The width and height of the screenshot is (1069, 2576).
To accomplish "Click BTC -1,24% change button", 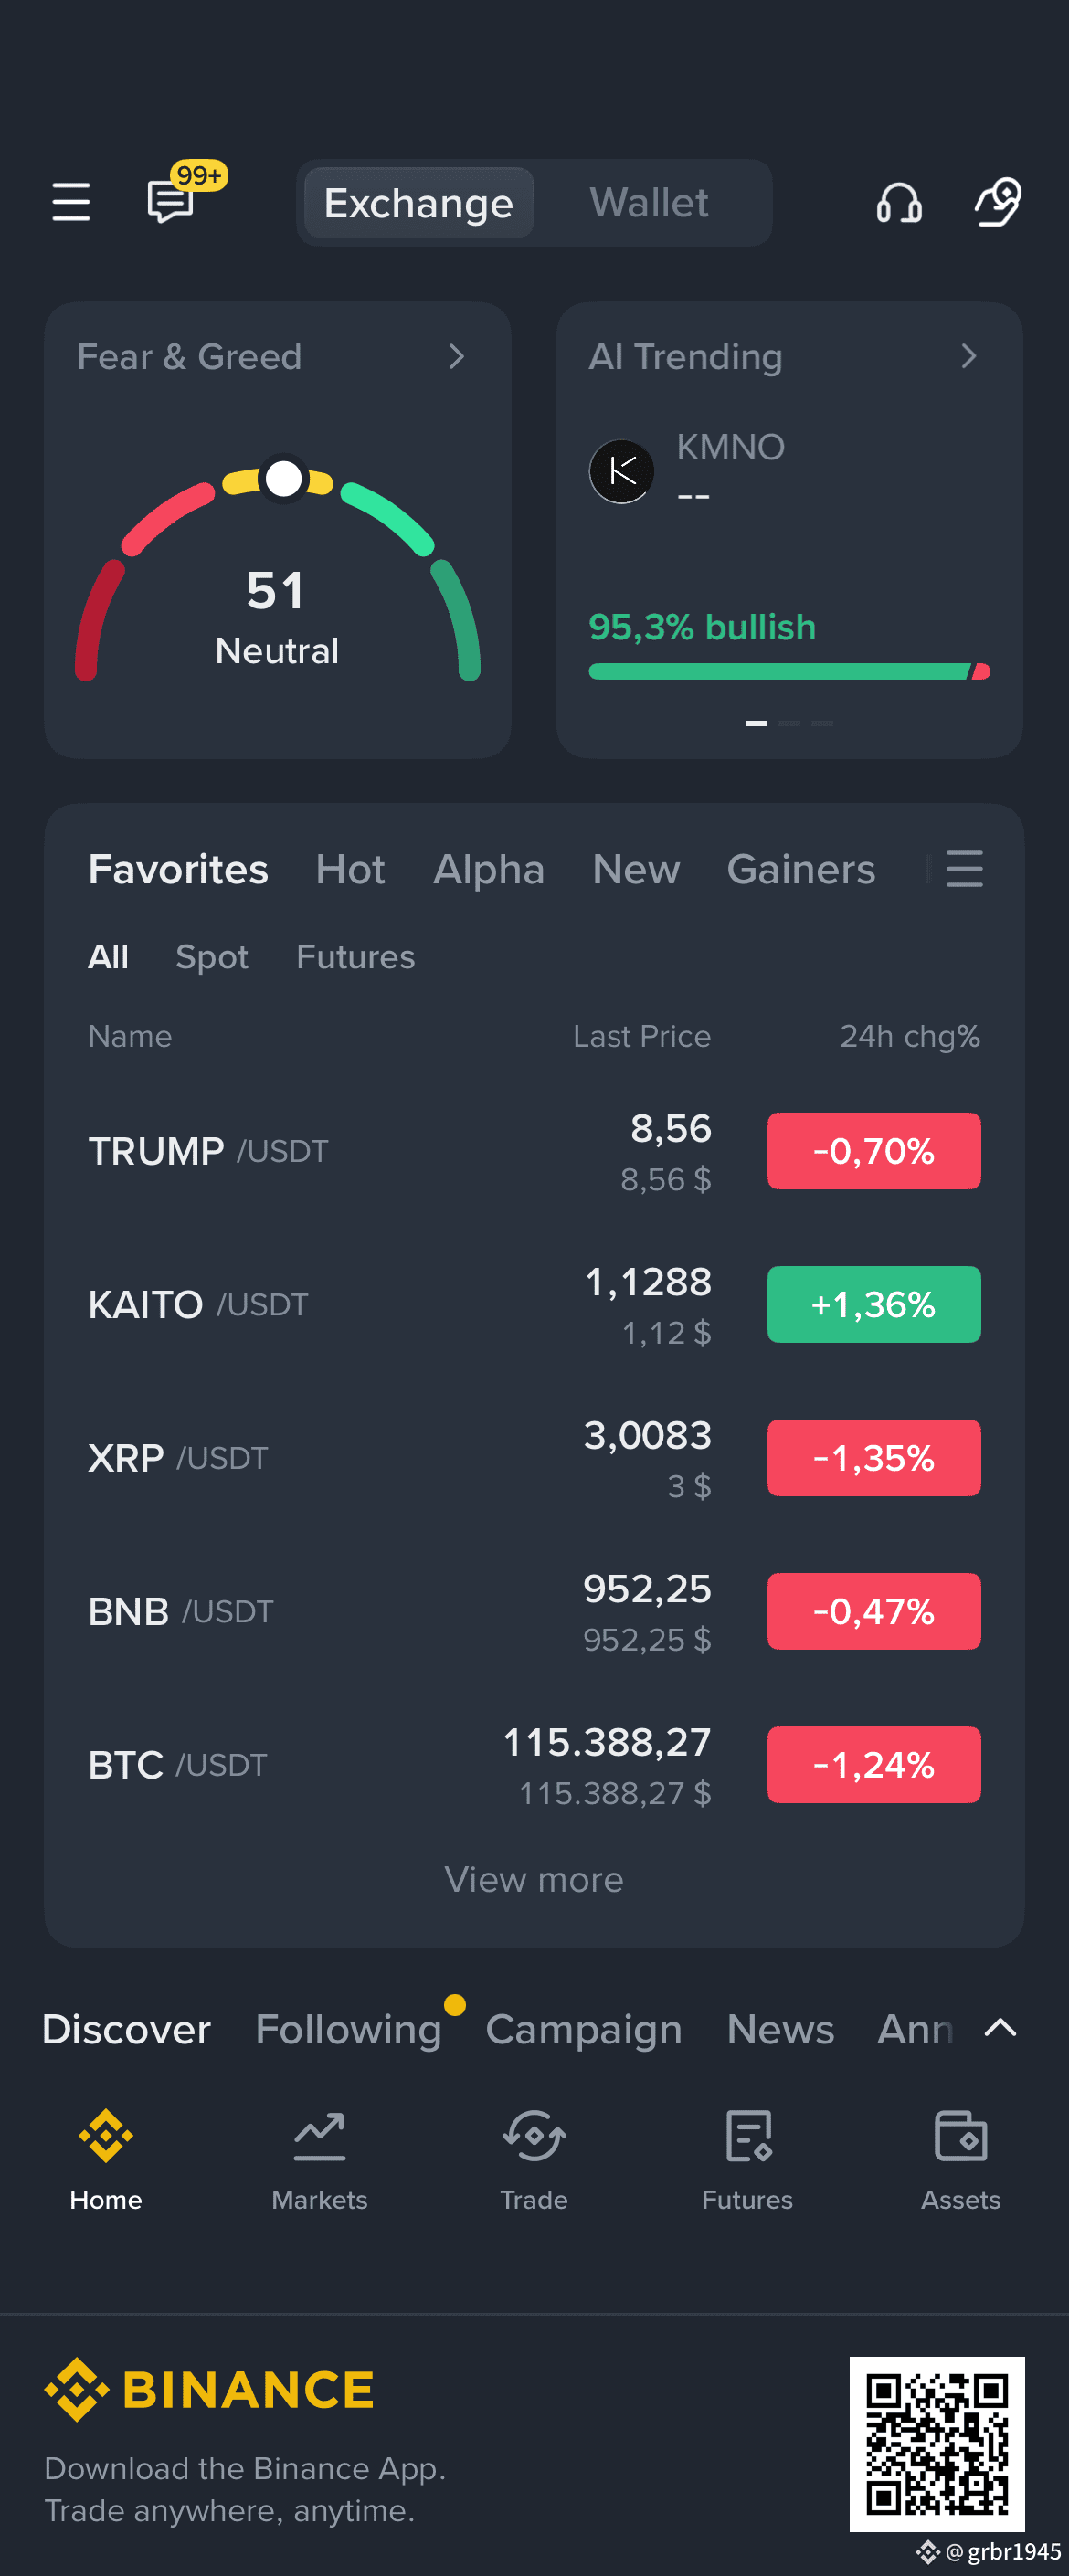I will point(873,1764).
